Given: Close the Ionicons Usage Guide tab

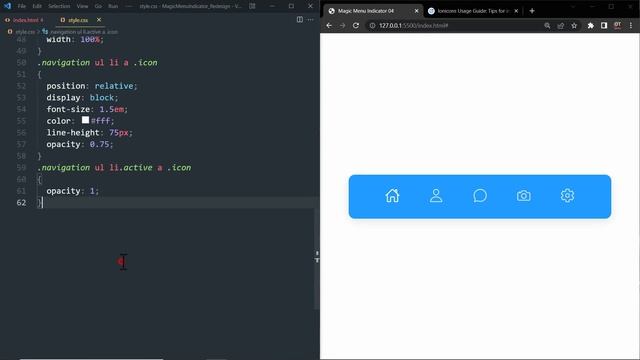Looking at the screenshot, I should point(516,11).
